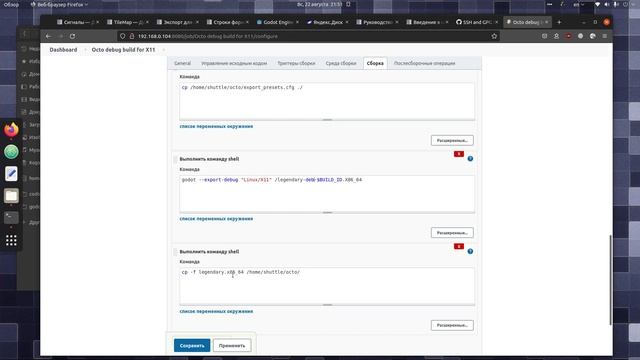Expand dropdown arrow after Octo debug breadcrumb
Viewport: 640px width, 360px height.
tap(163, 50)
